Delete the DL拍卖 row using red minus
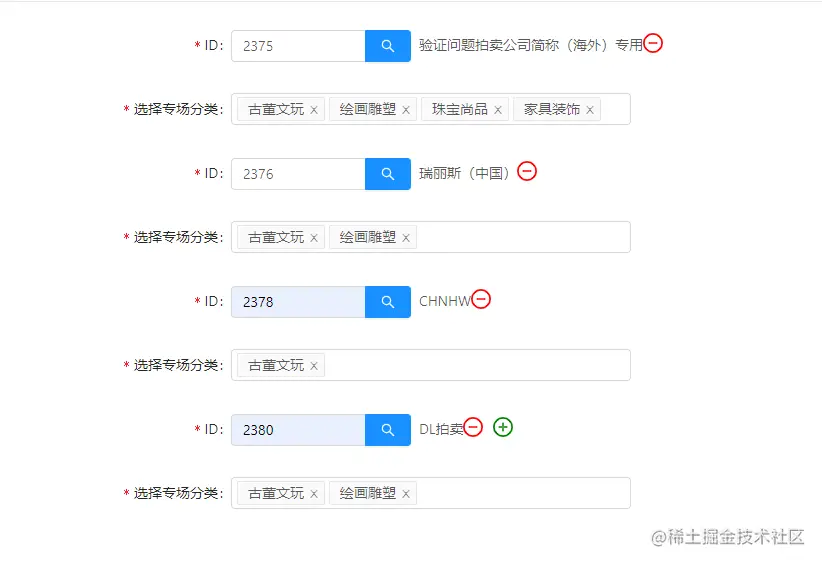Screen dimensions: 822x564 (473, 427)
